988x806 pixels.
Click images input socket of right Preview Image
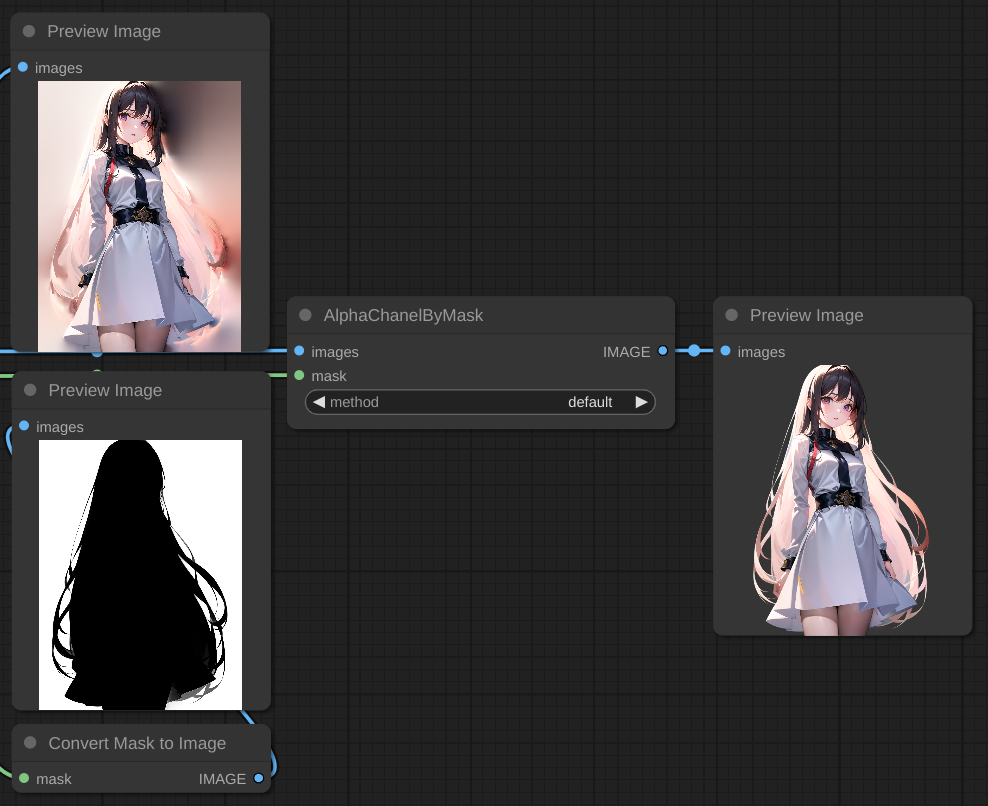(x=725, y=351)
